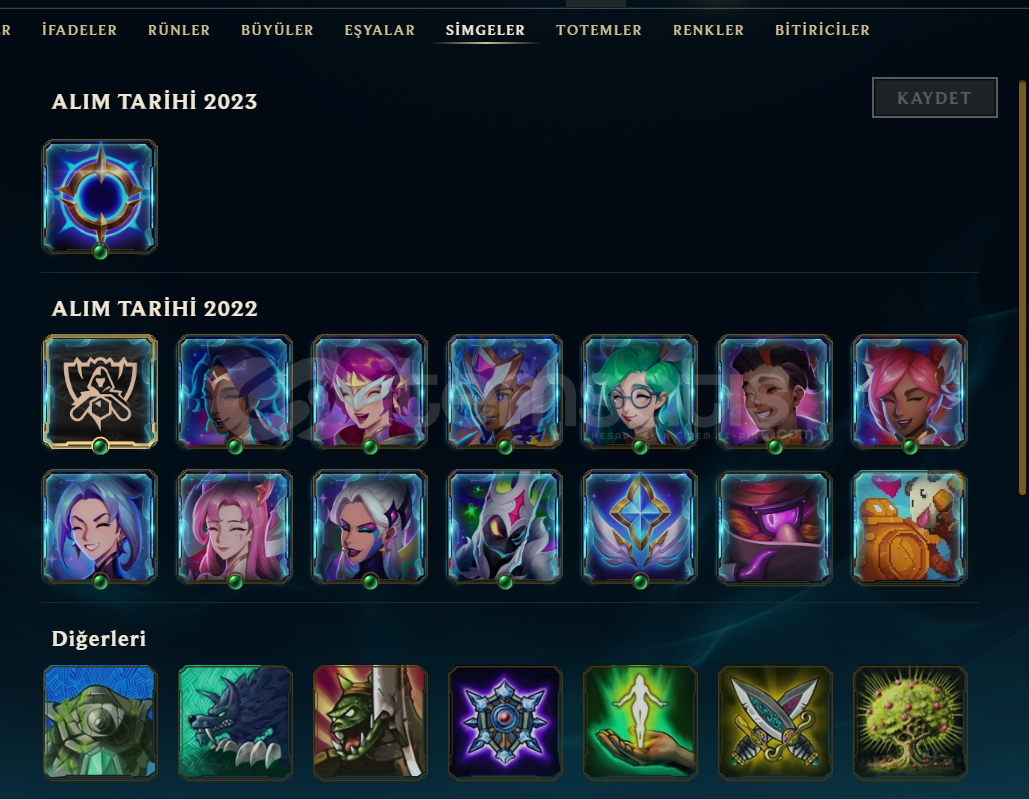1029x799 pixels.
Task: Select the green-haired glasses girl icon
Action: [x=640, y=392]
